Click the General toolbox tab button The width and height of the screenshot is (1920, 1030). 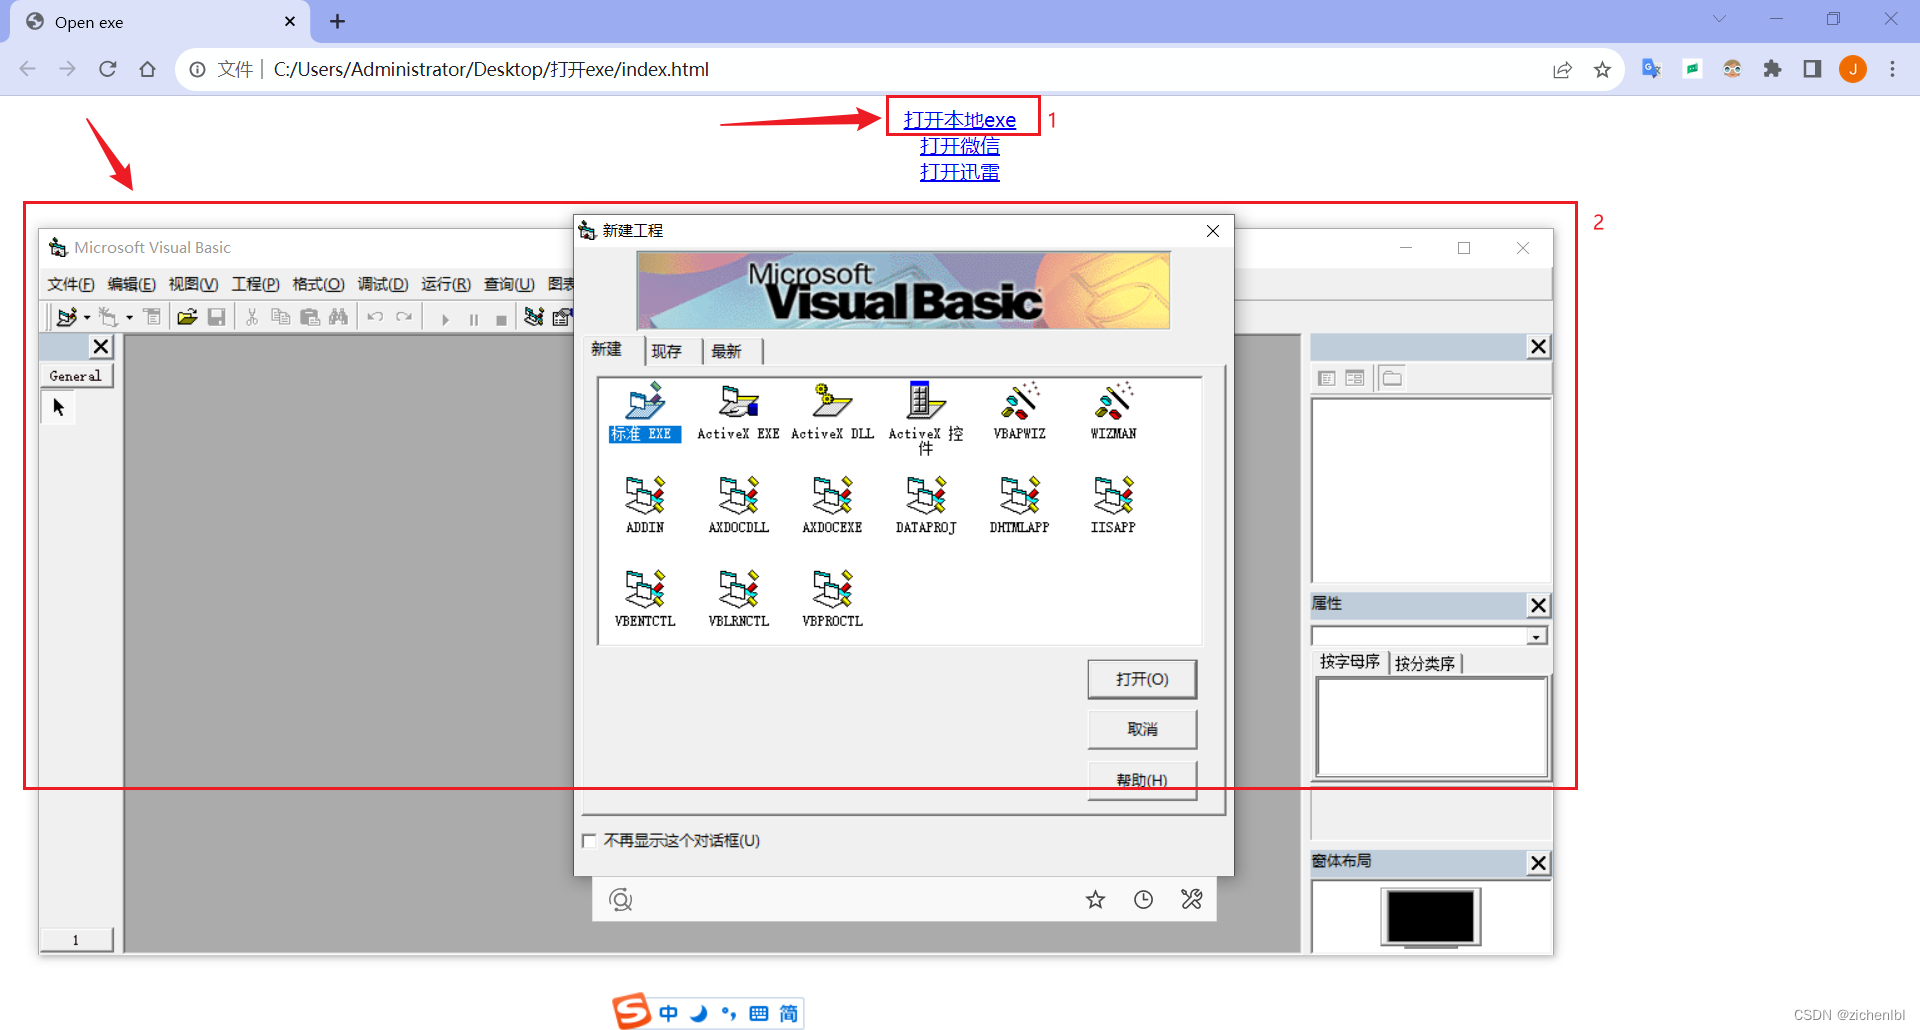(x=76, y=376)
